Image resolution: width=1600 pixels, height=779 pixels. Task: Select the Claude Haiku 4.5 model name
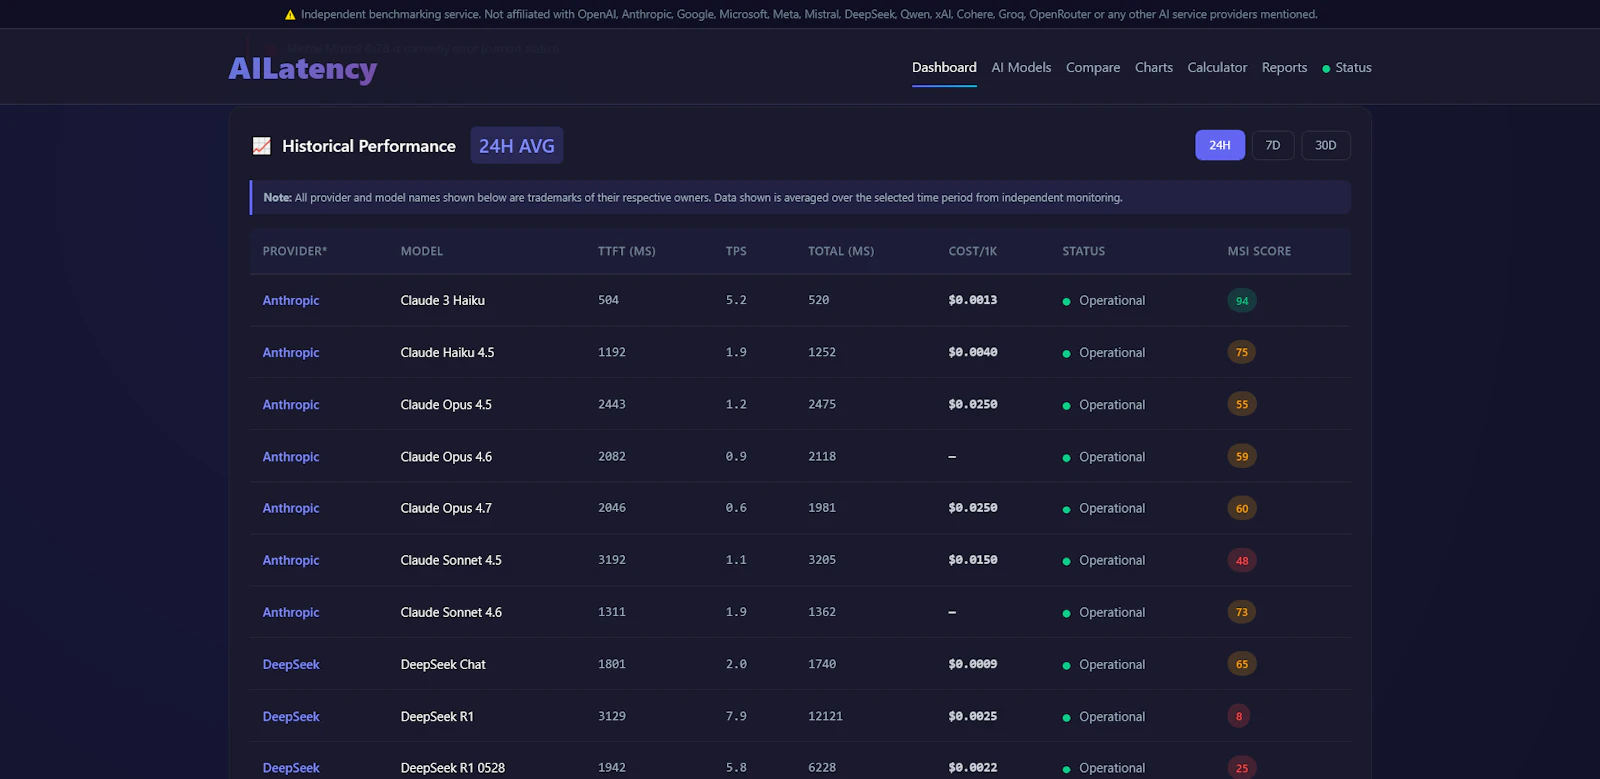(x=447, y=352)
